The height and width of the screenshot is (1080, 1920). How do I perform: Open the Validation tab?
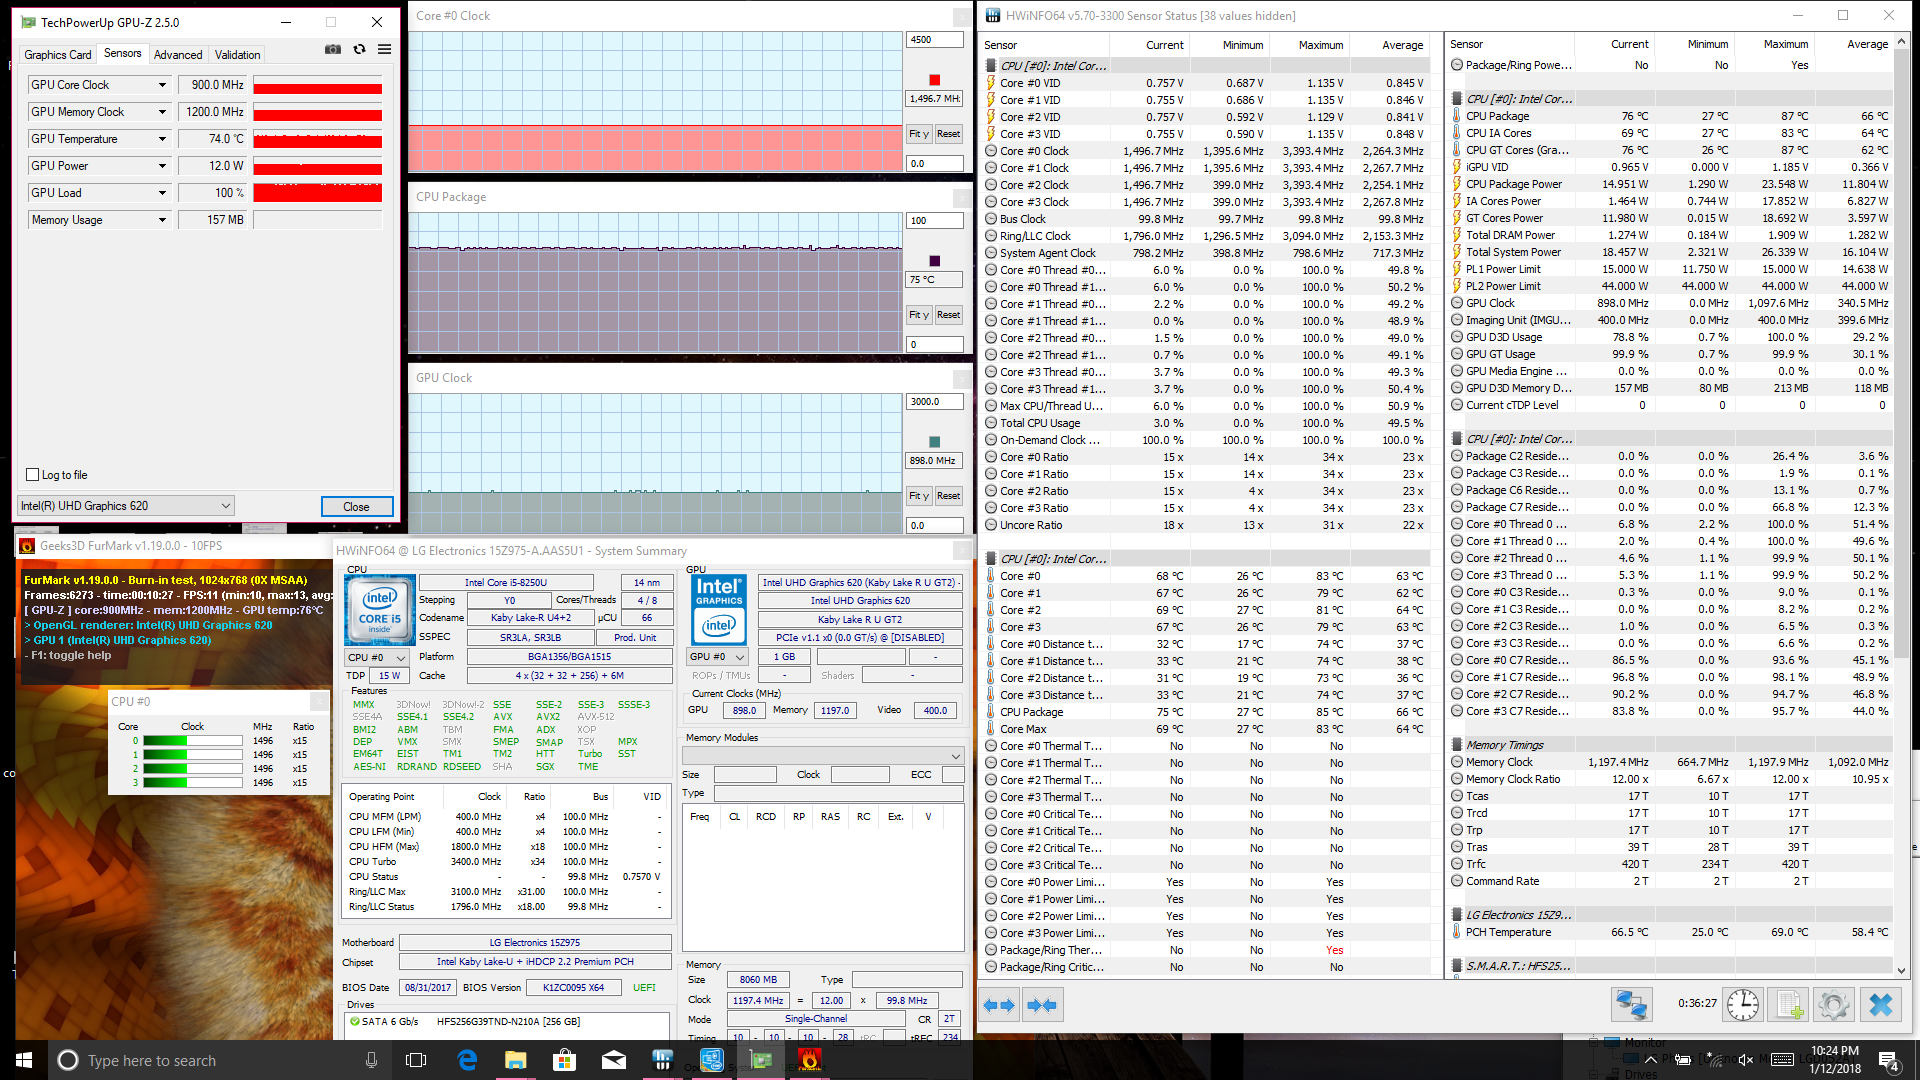point(237,55)
